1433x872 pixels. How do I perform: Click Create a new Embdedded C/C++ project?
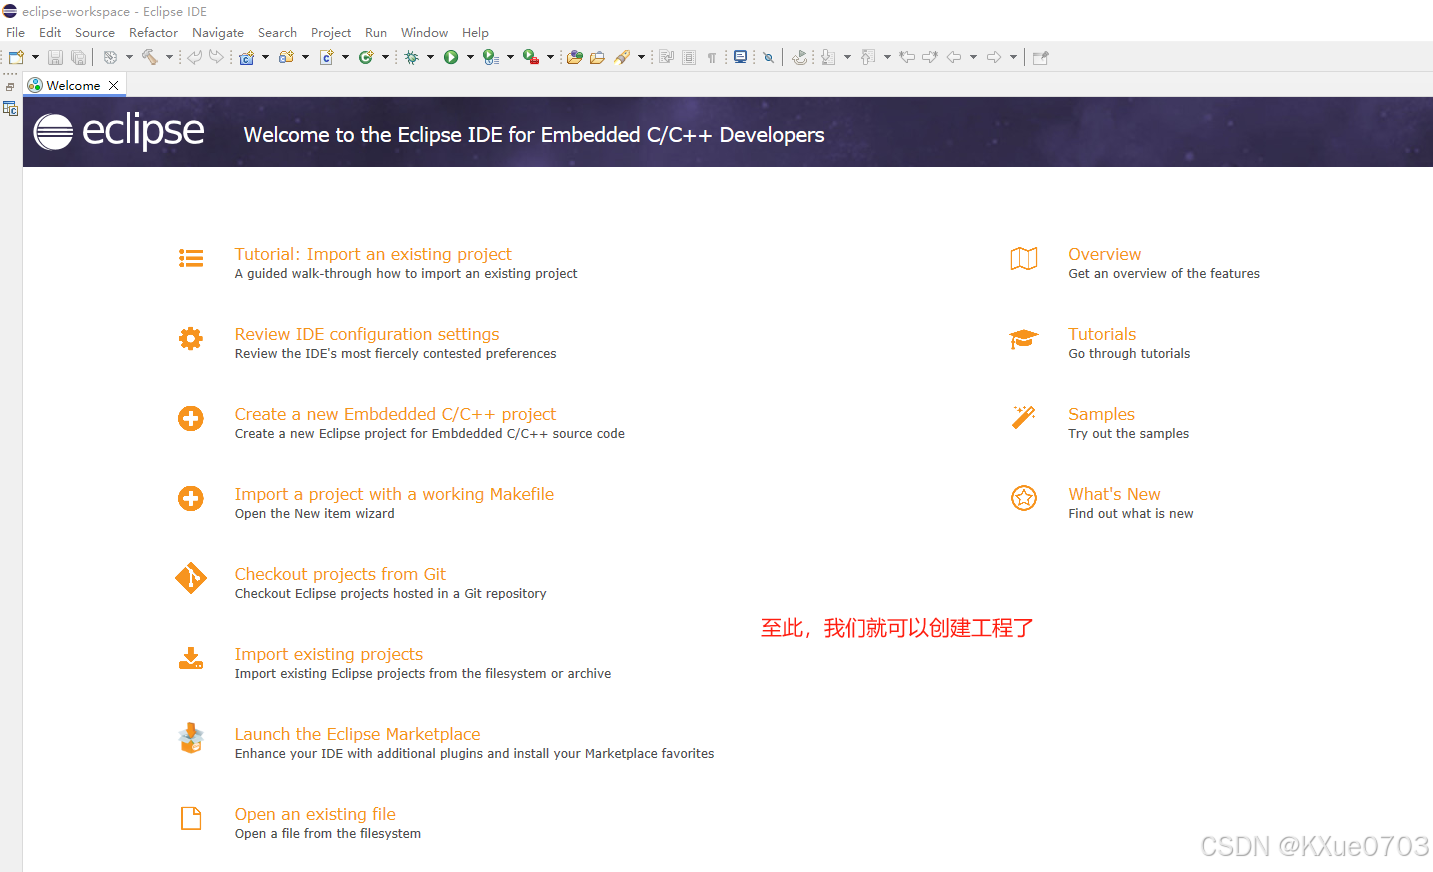[395, 414]
